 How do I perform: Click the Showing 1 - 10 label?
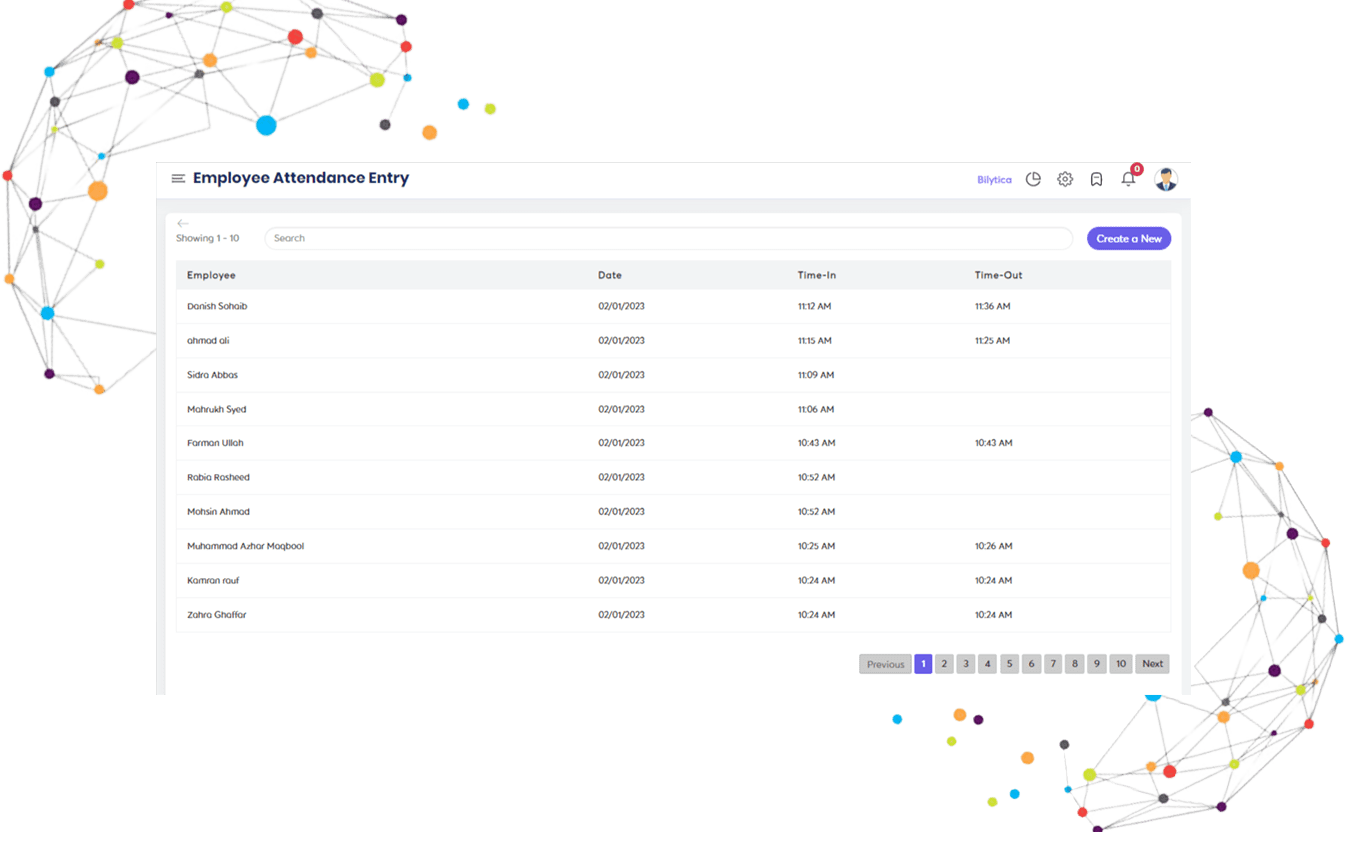point(208,238)
